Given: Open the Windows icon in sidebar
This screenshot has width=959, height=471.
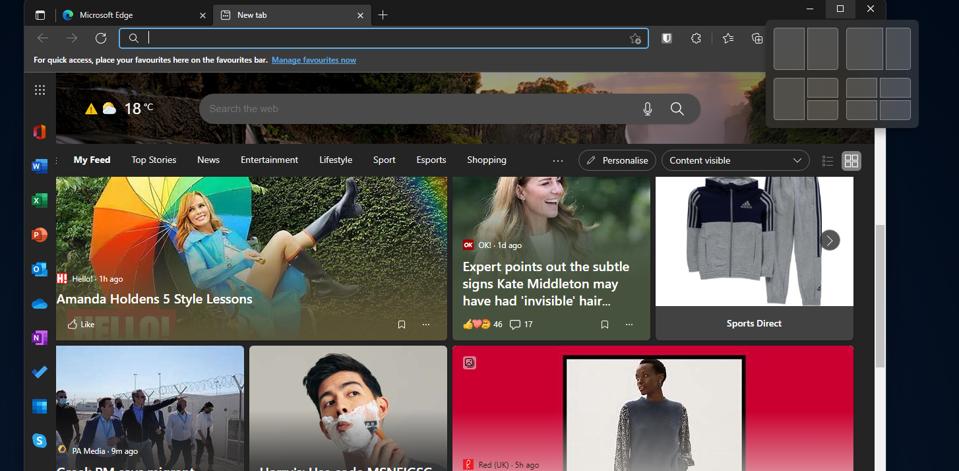Looking at the screenshot, I should click(x=40, y=406).
